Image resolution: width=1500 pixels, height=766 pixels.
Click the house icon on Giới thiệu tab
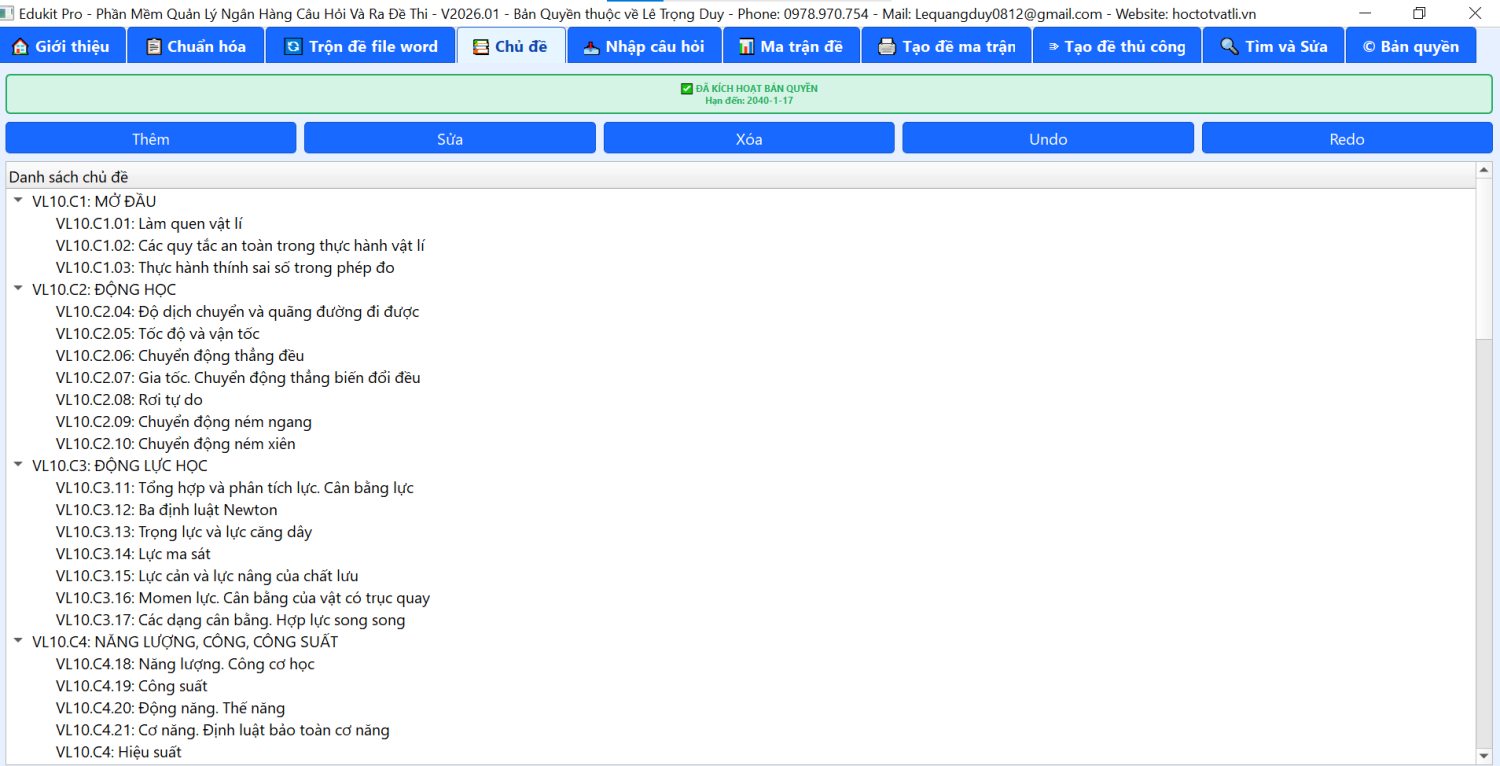[20, 47]
